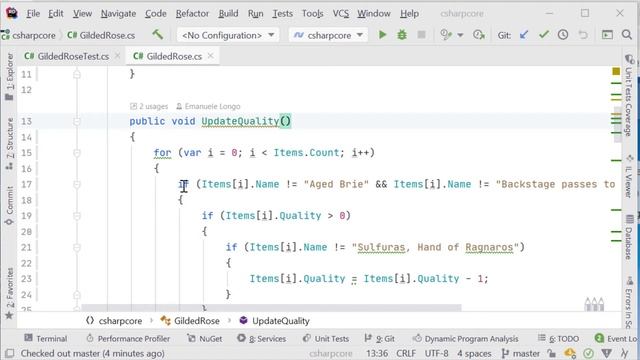
Task: Collapse the UpdateQuality method fold marker
Action: [x=77, y=121]
